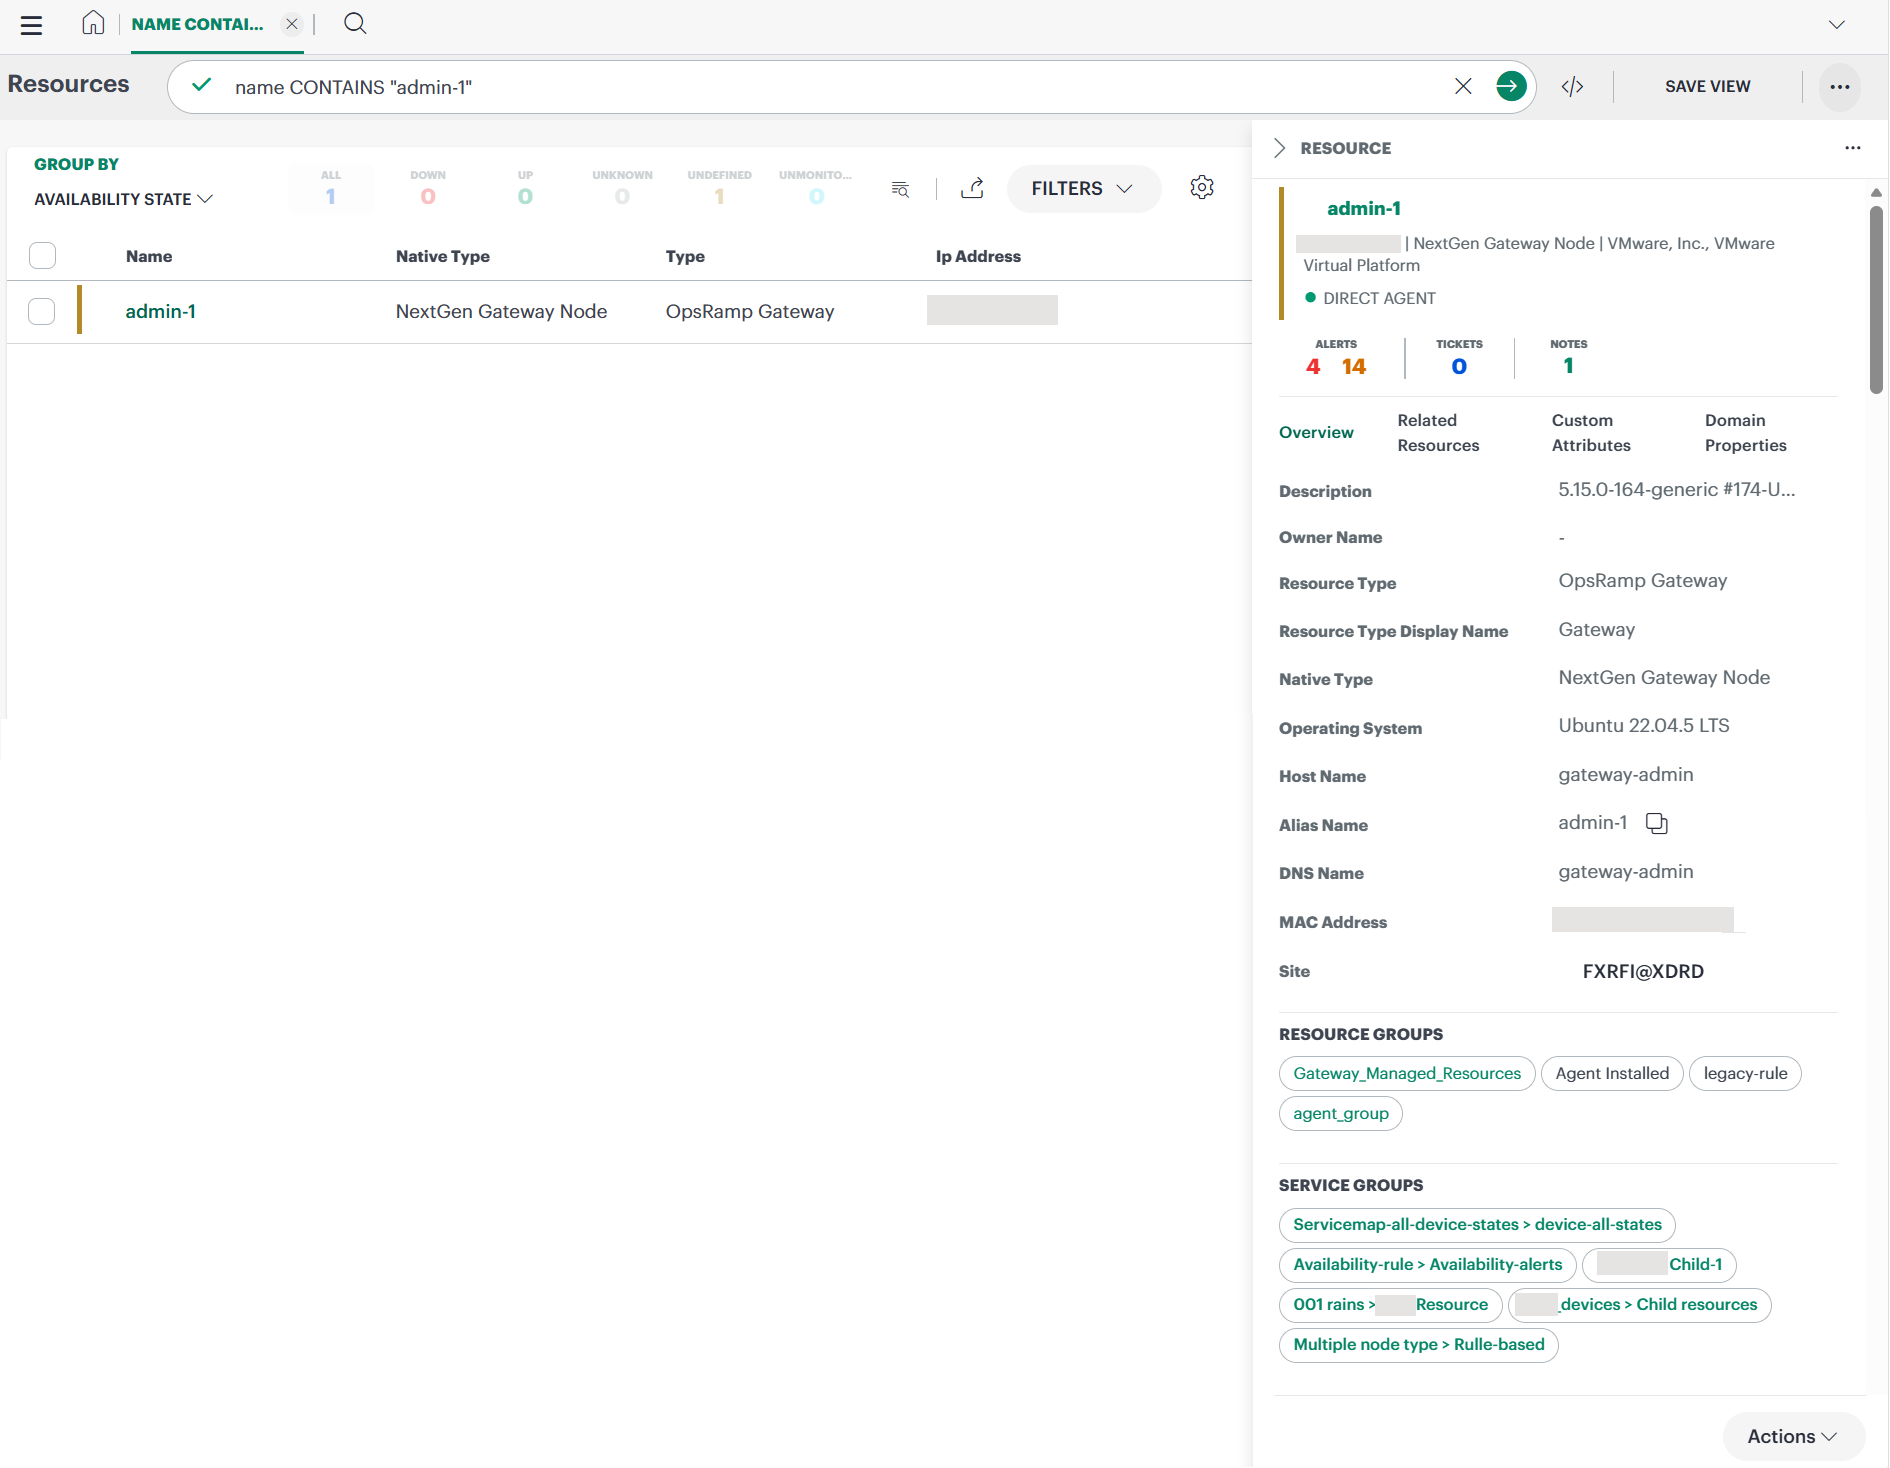Image resolution: width=1890 pixels, height=1468 pixels.
Task: Select the NAME CONTAI... tab label
Action: click(x=198, y=24)
